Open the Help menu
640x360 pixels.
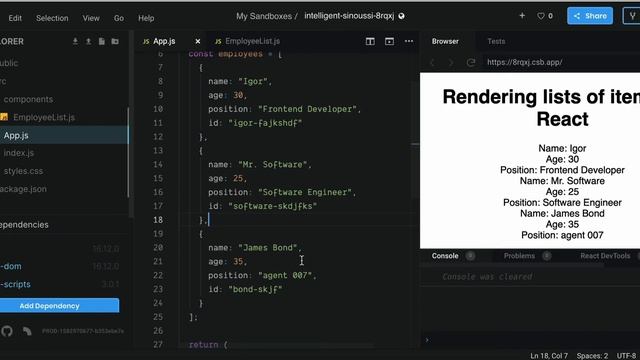(x=146, y=18)
